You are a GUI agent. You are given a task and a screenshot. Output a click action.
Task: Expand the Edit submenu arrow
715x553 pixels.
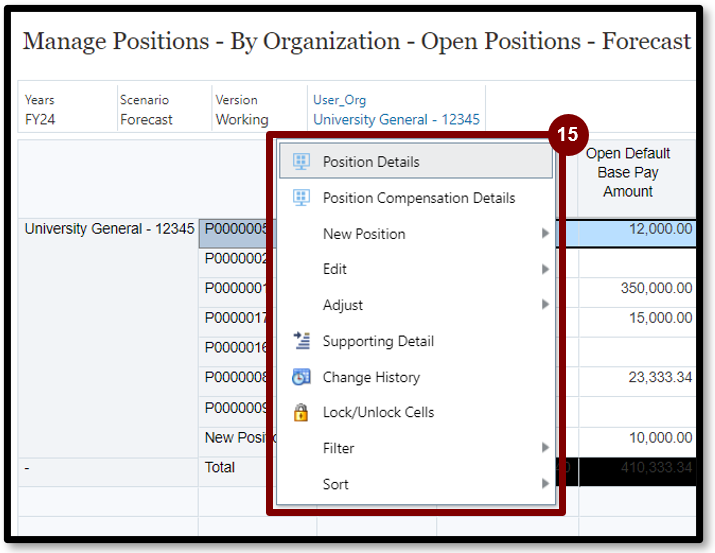(x=545, y=269)
